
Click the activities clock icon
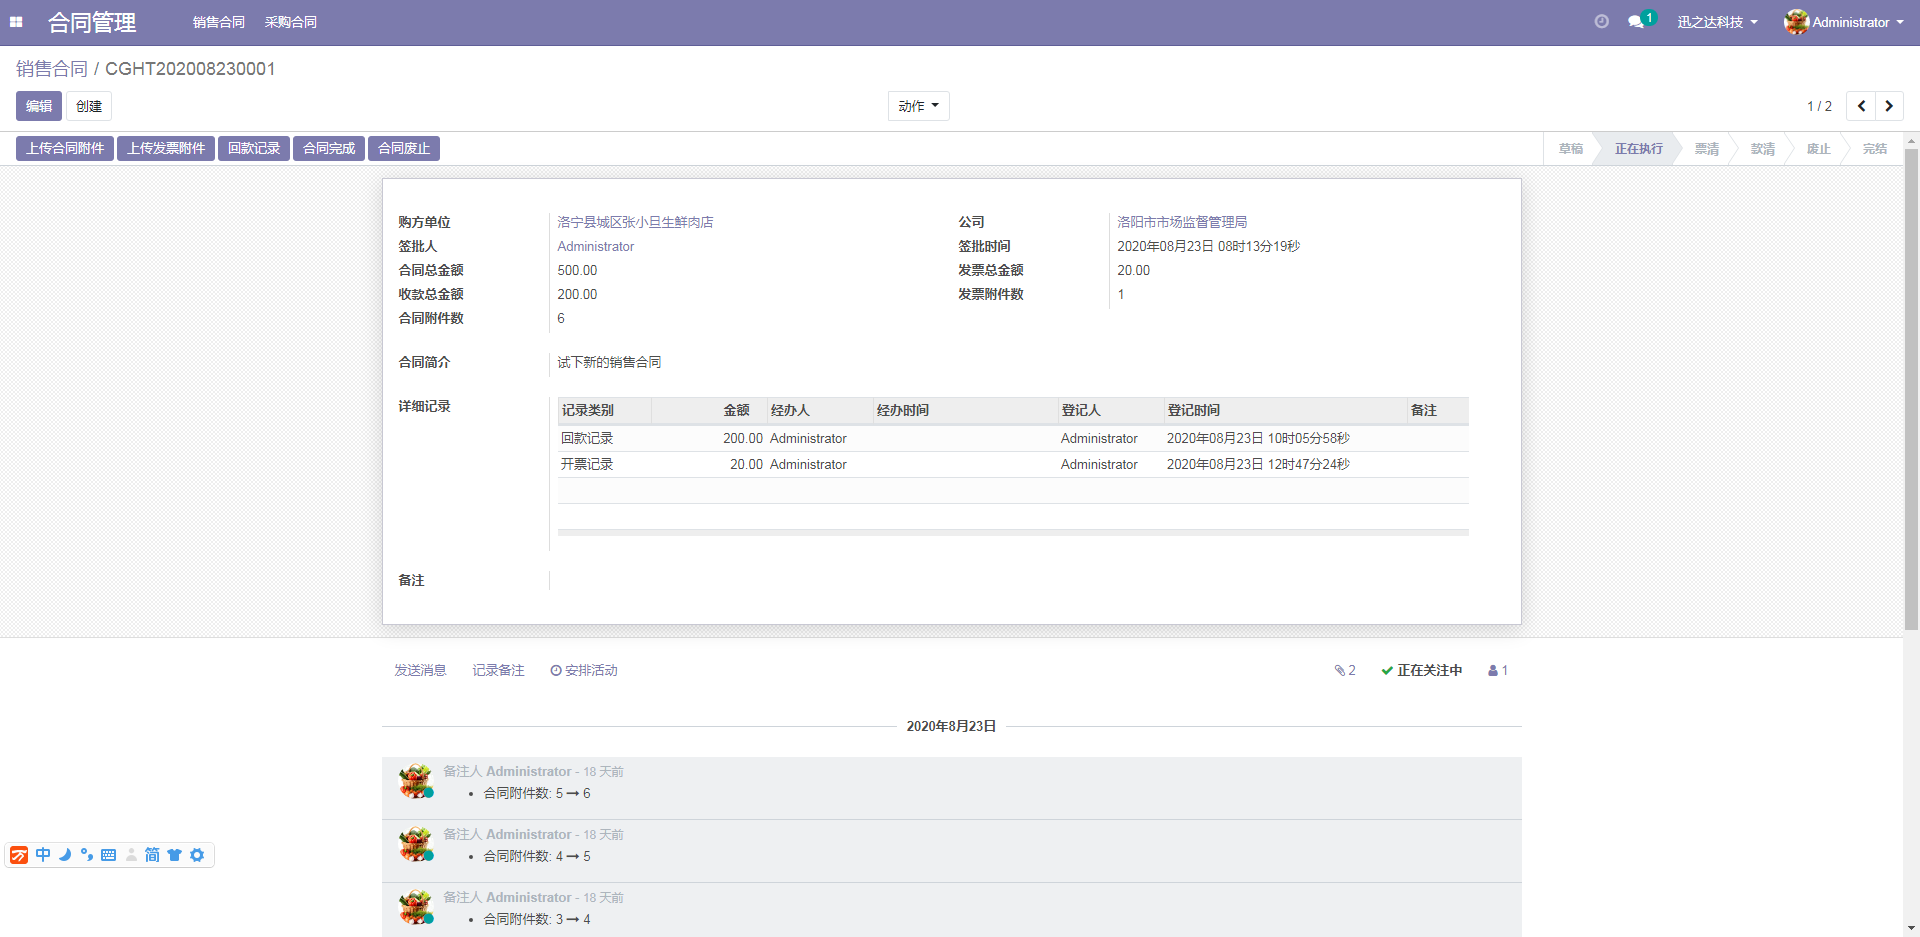(1601, 20)
